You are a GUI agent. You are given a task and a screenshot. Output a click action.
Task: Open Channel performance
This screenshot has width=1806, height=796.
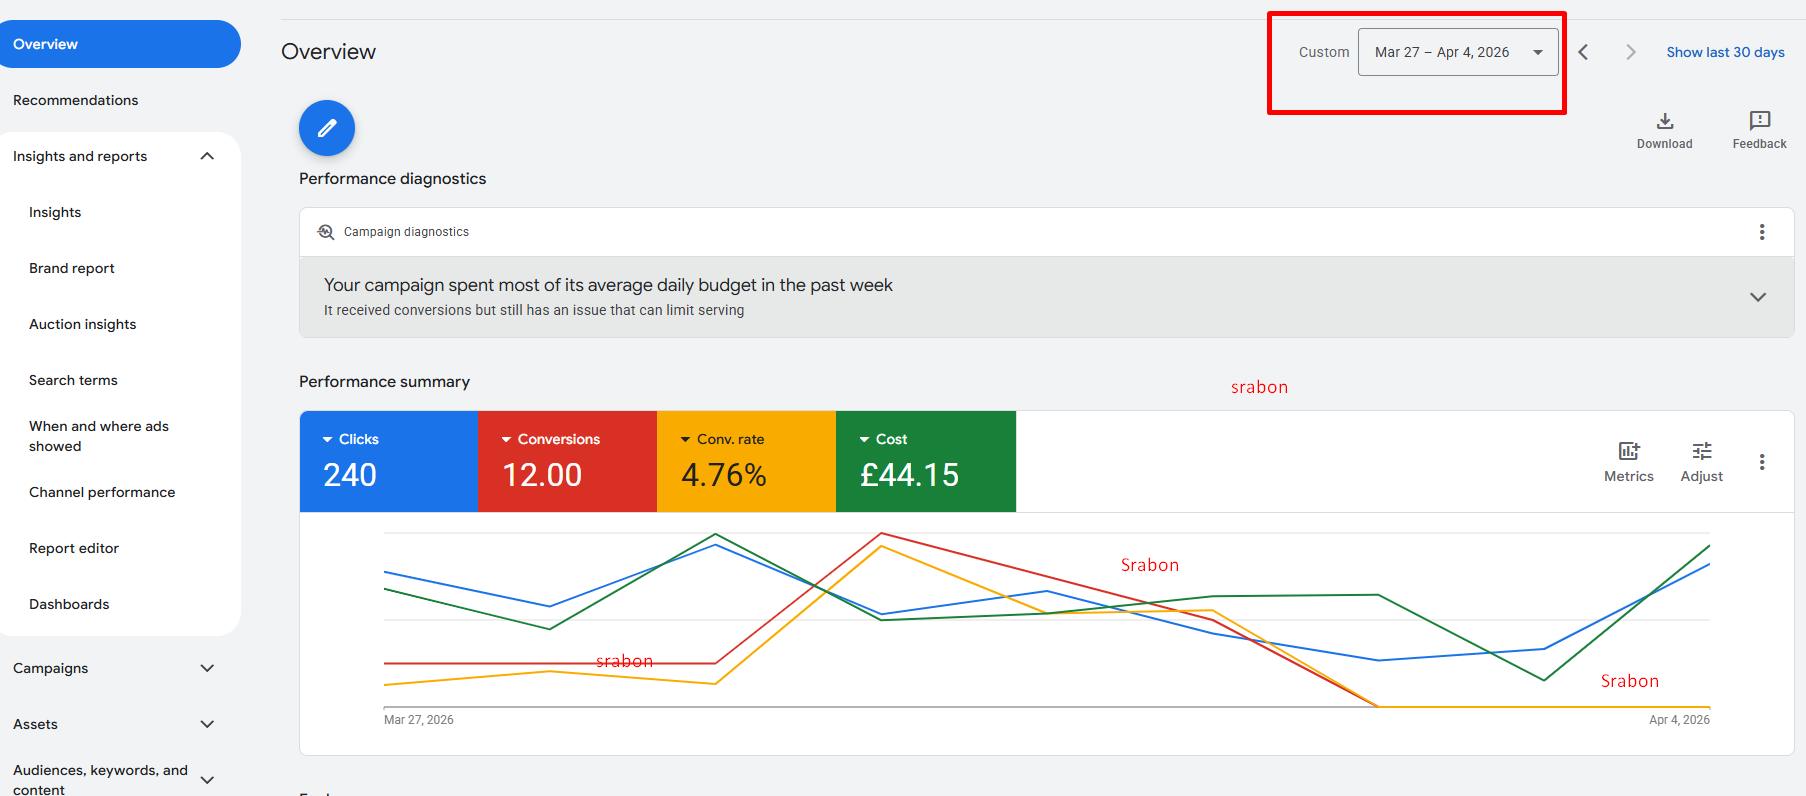tap(102, 492)
